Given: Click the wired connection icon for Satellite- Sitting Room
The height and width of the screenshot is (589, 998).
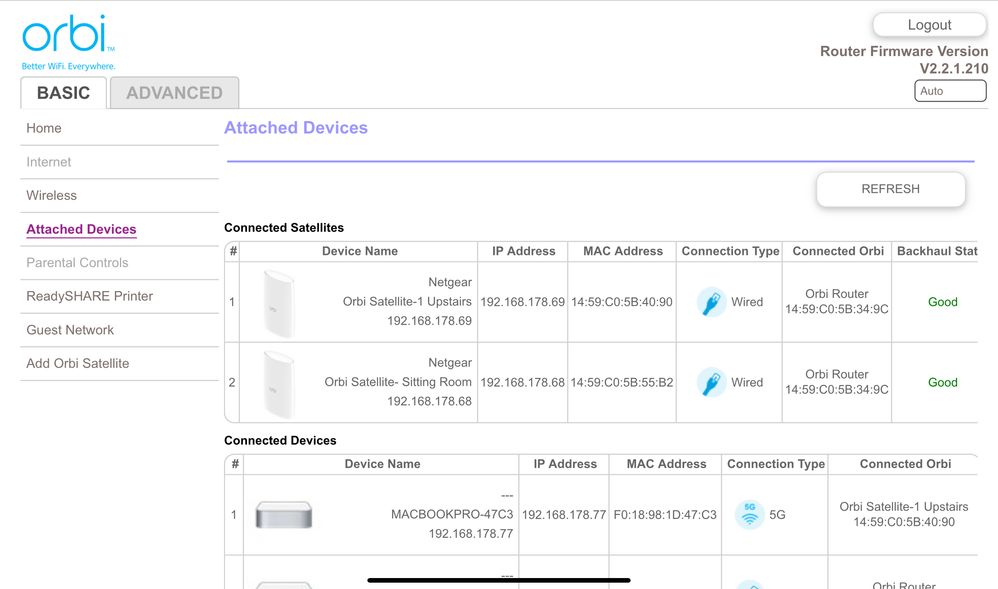Looking at the screenshot, I should tap(711, 382).
